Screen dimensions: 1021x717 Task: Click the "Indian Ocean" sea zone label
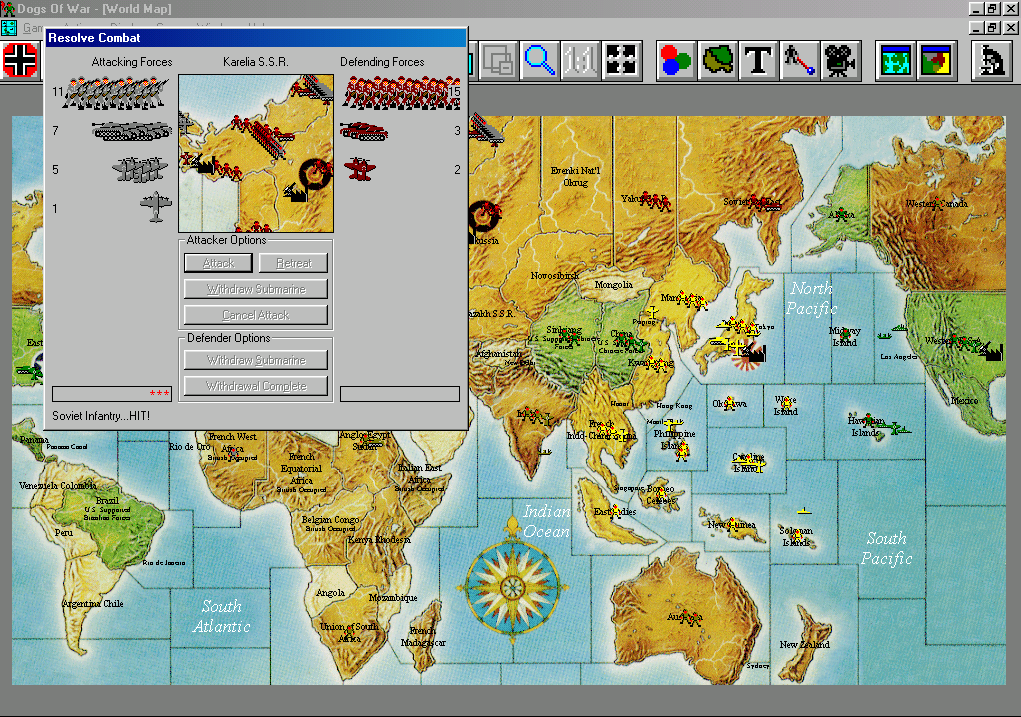pos(547,521)
